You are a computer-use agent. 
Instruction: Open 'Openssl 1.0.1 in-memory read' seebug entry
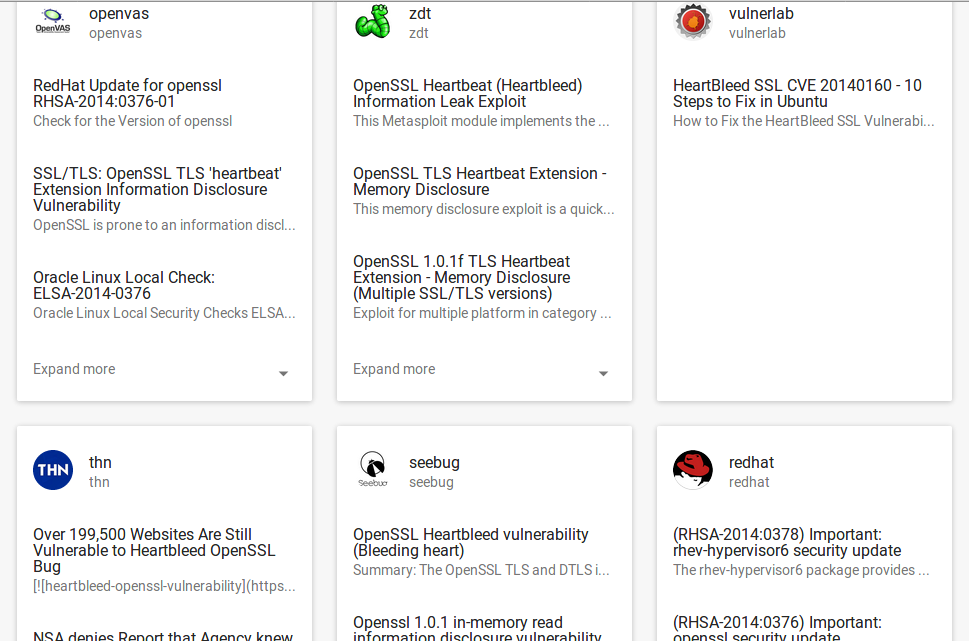[x=477, y=628]
